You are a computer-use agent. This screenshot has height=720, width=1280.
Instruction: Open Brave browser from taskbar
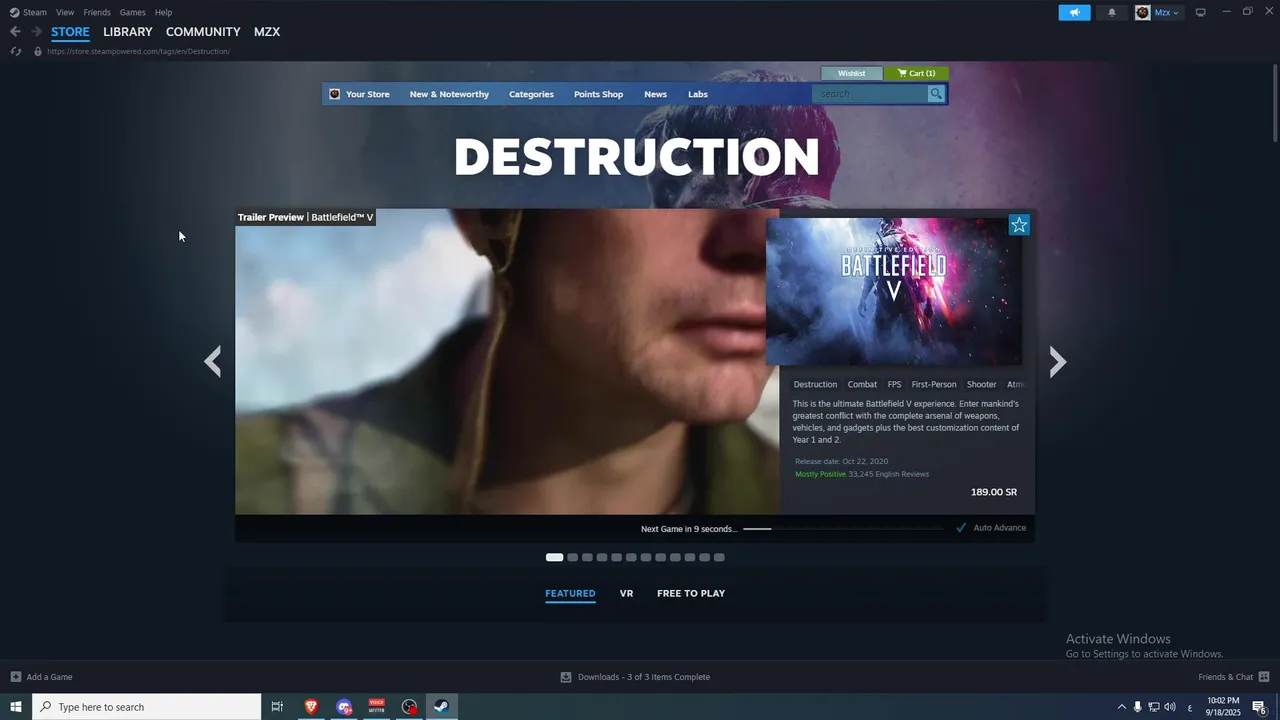[x=311, y=707]
